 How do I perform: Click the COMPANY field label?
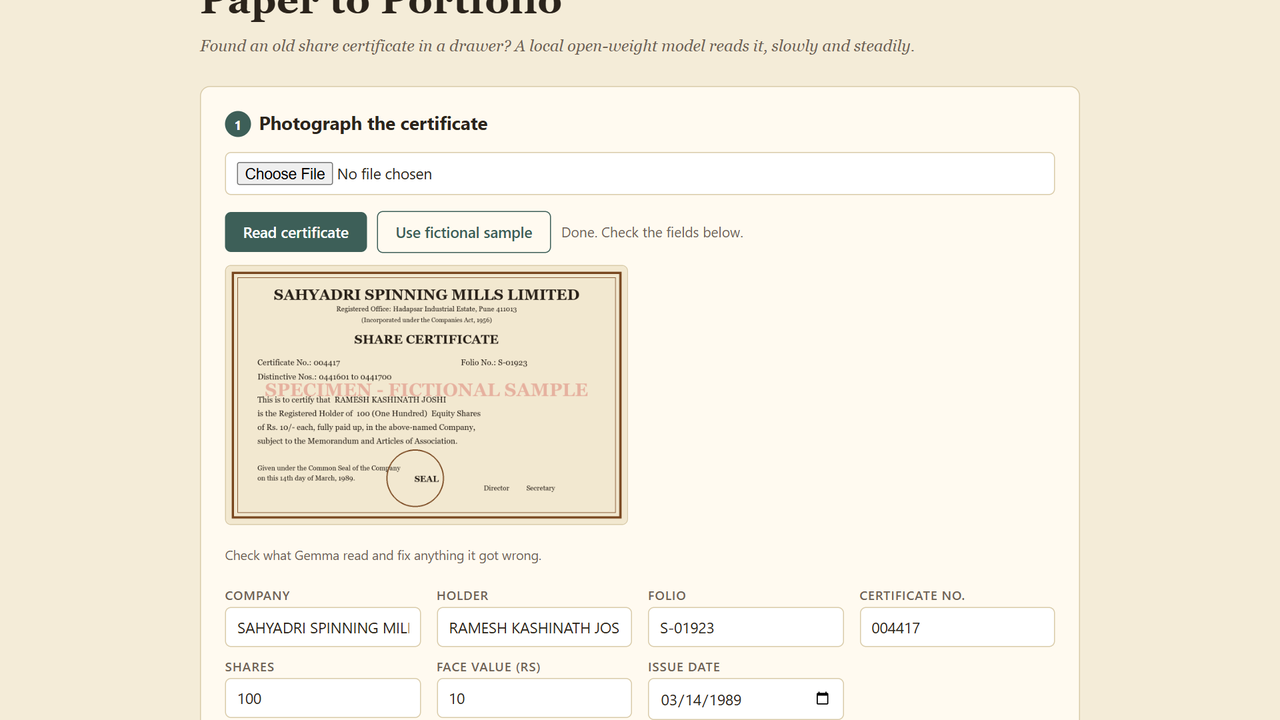point(257,595)
